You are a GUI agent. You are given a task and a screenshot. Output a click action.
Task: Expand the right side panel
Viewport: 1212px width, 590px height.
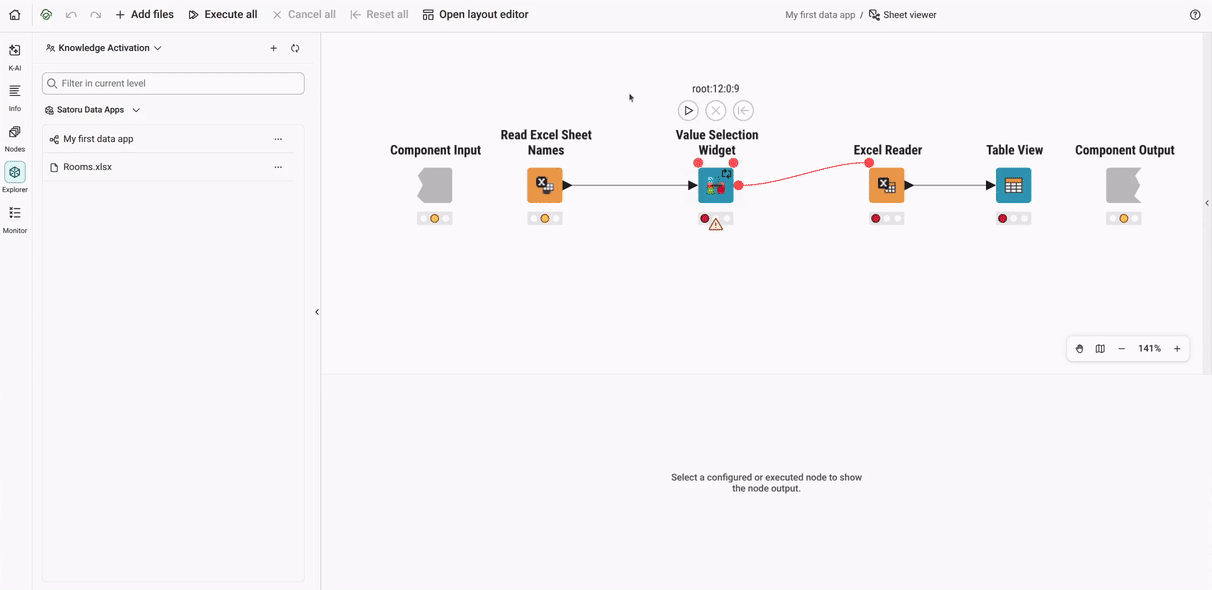pyautogui.click(x=1206, y=203)
